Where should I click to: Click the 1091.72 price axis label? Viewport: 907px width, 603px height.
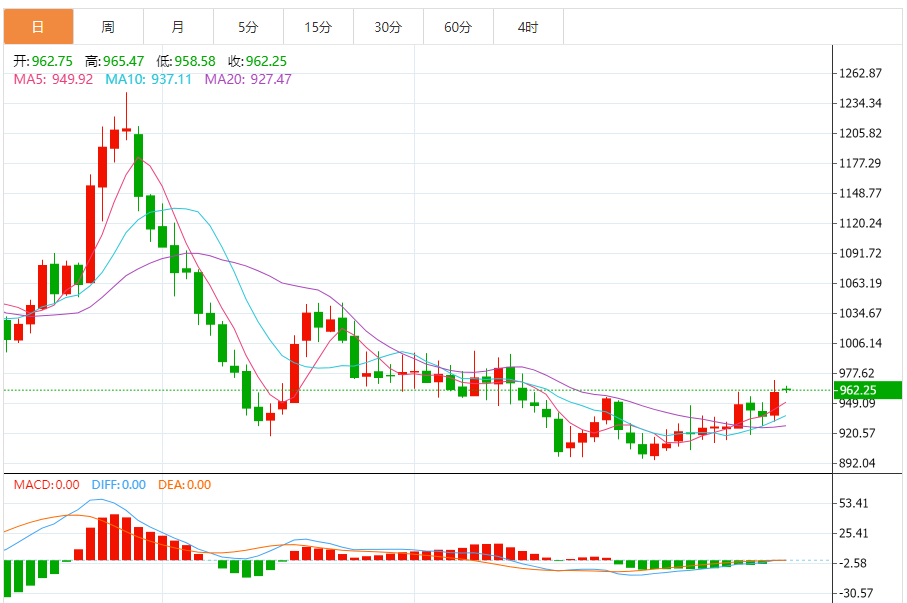point(860,253)
